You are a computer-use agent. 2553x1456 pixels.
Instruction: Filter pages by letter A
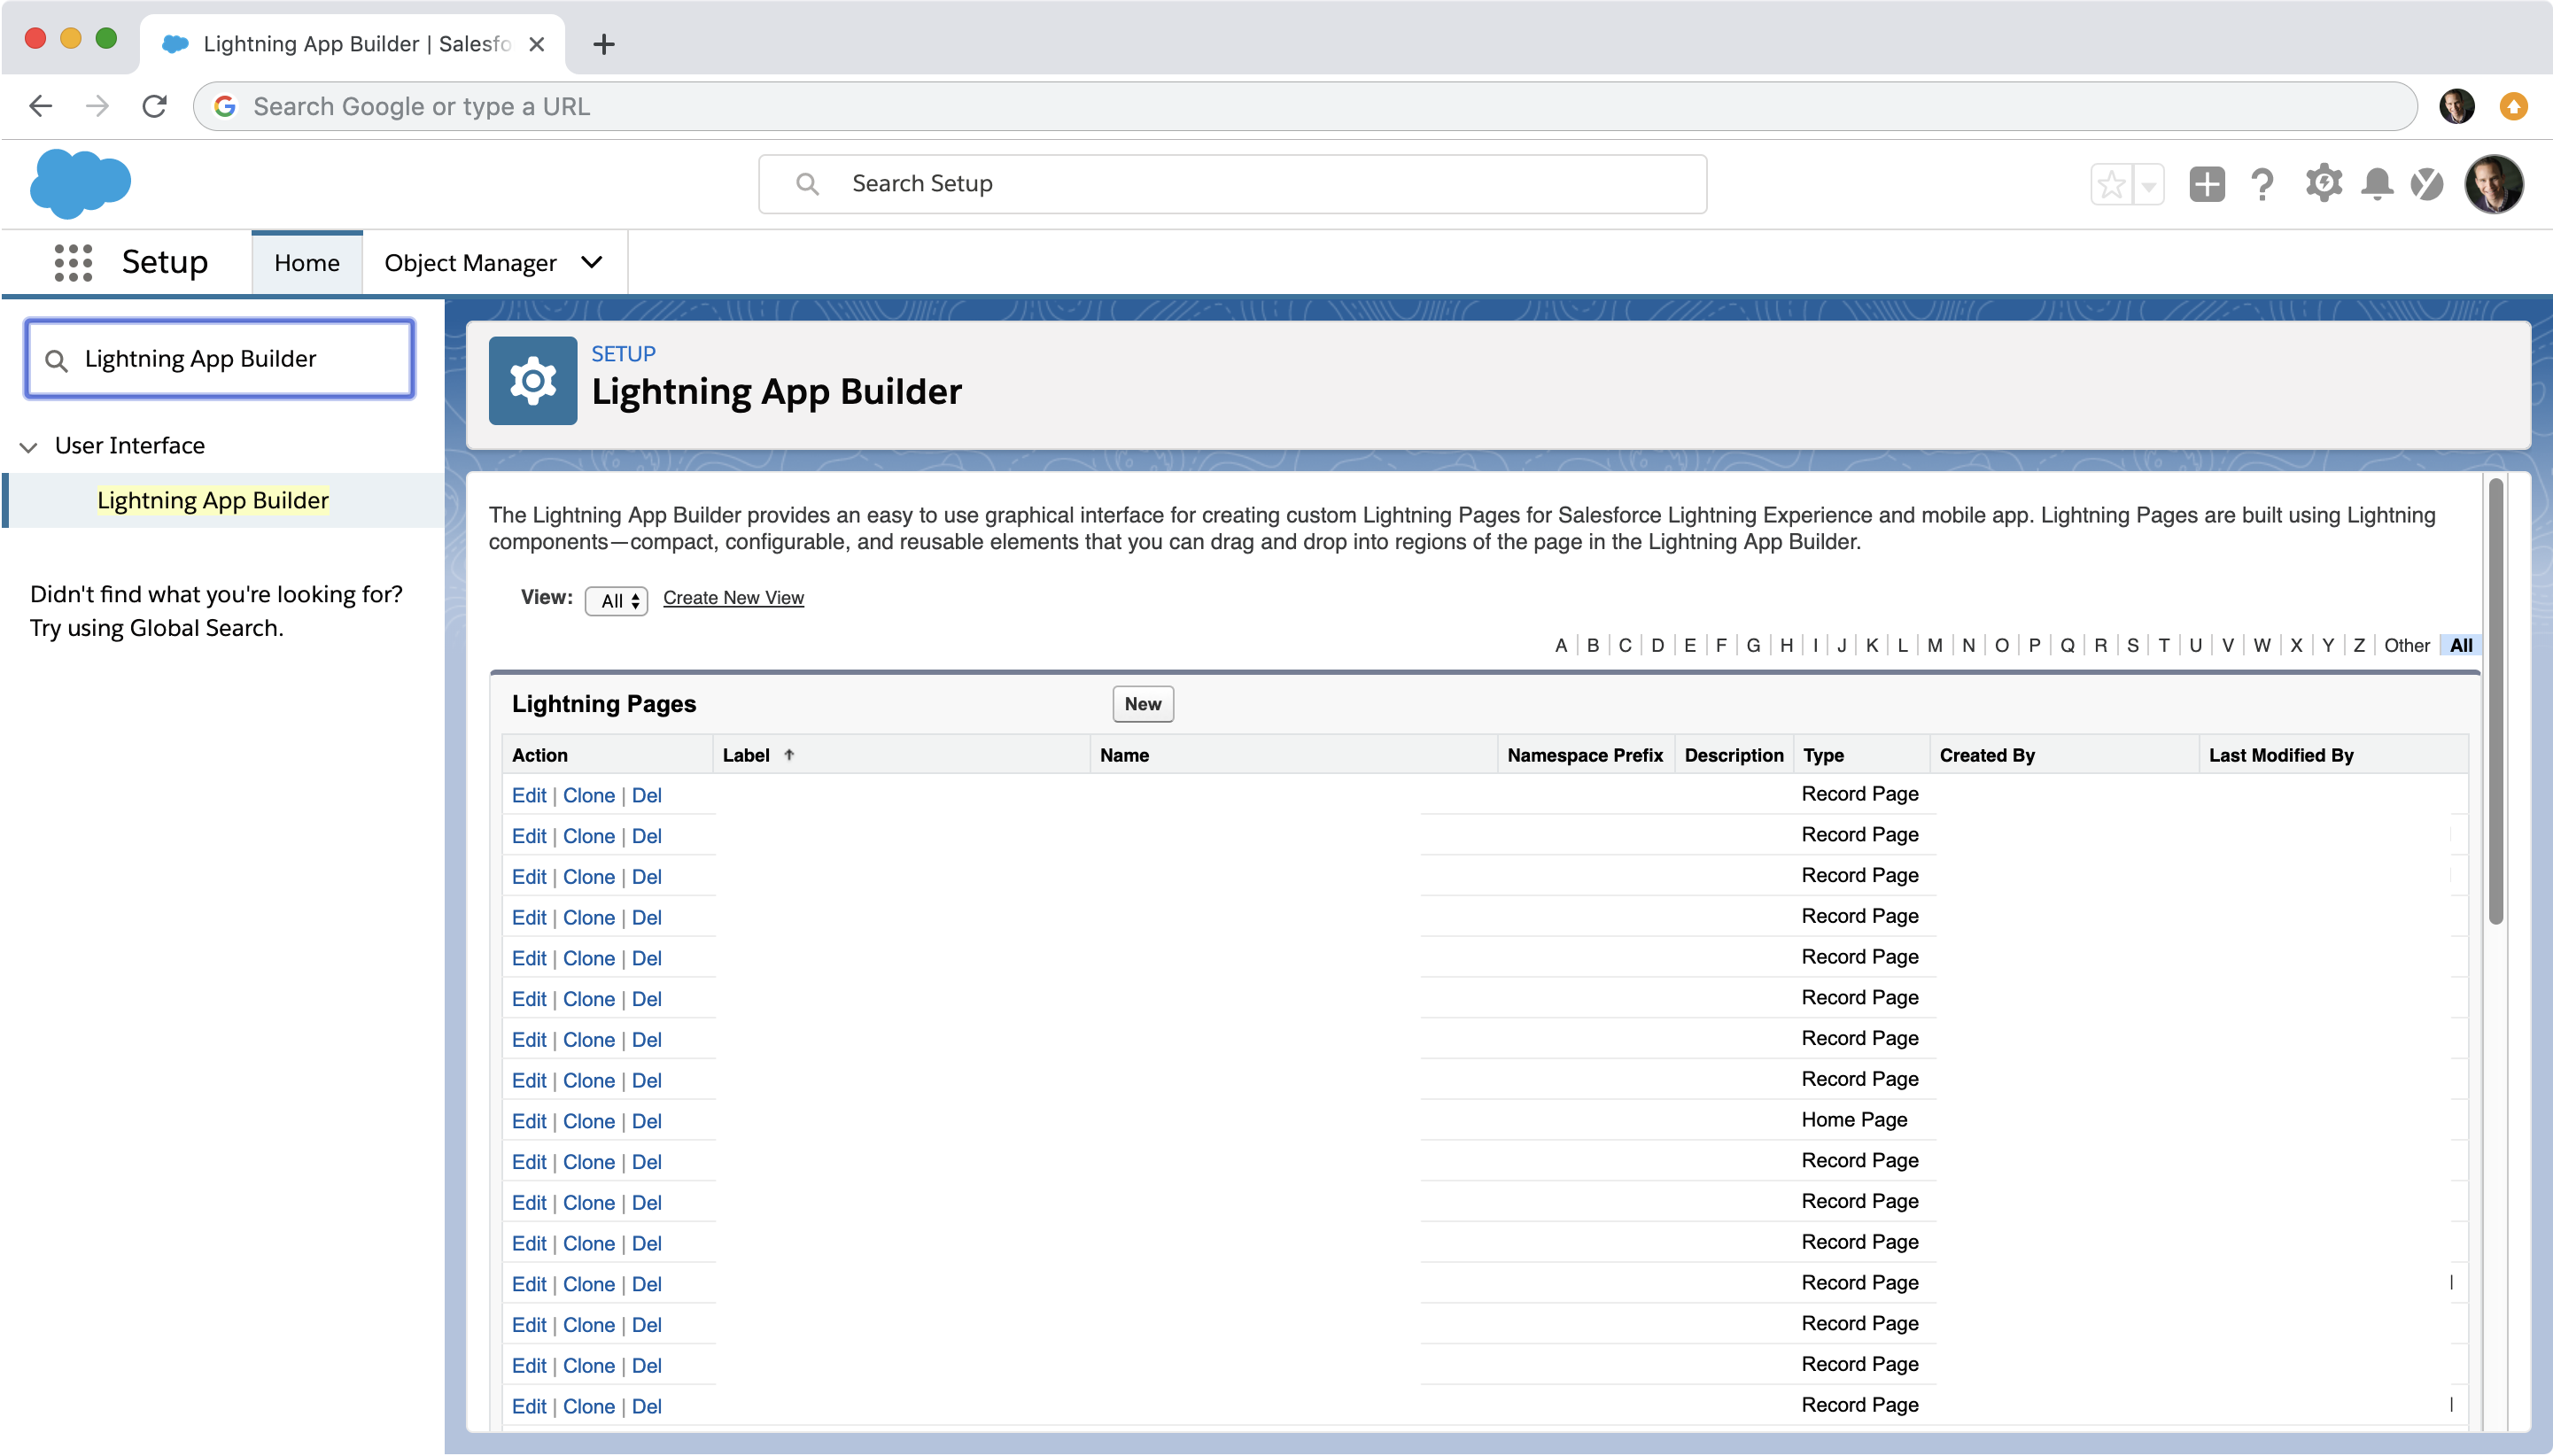[x=1561, y=646]
